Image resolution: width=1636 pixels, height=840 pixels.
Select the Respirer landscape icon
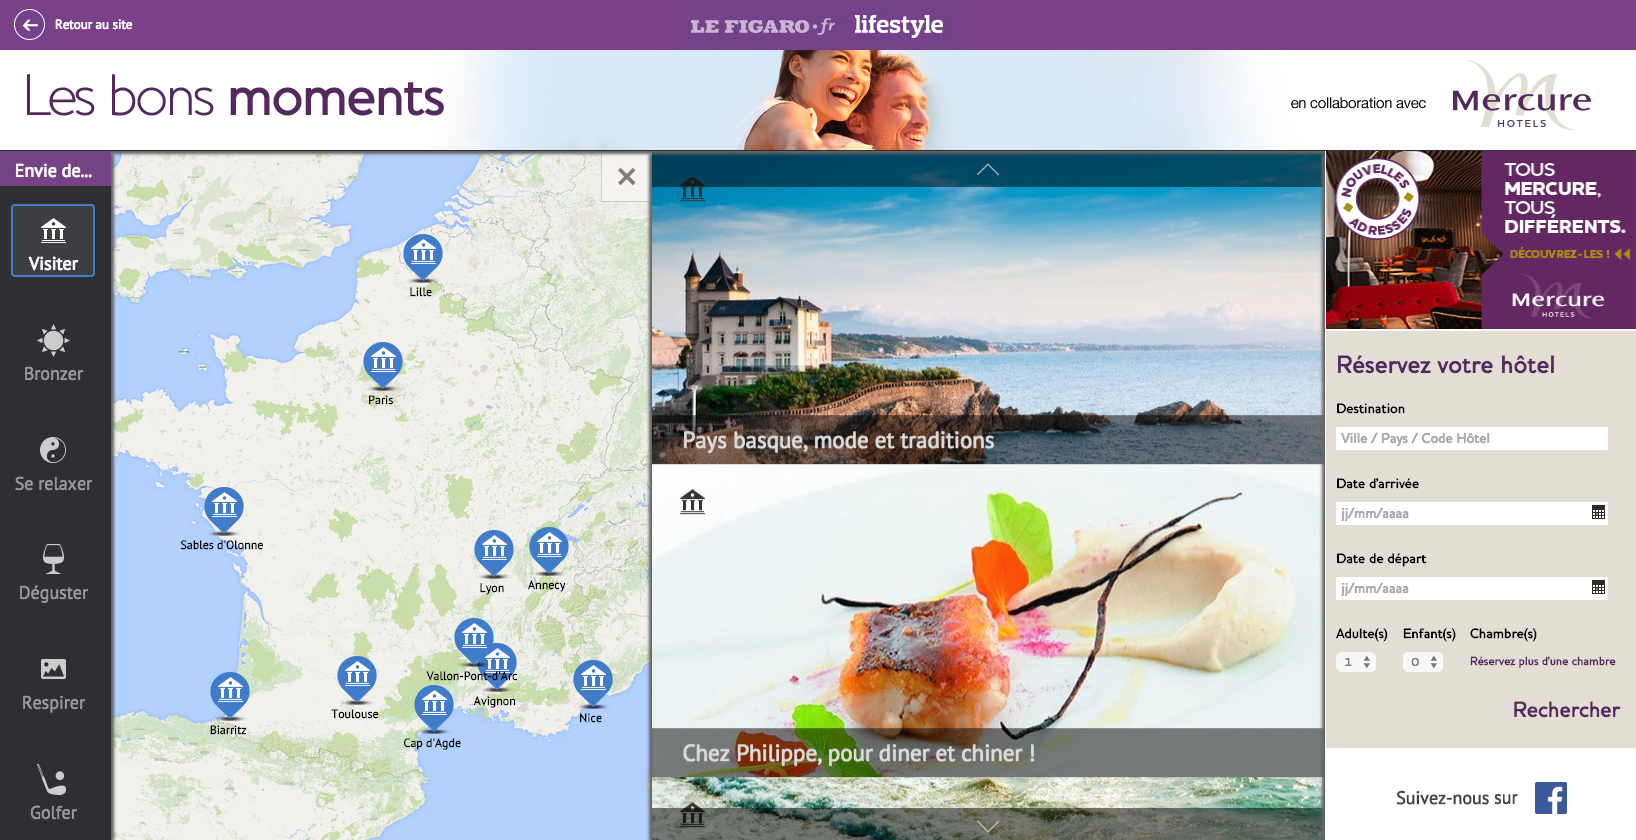[x=53, y=669]
